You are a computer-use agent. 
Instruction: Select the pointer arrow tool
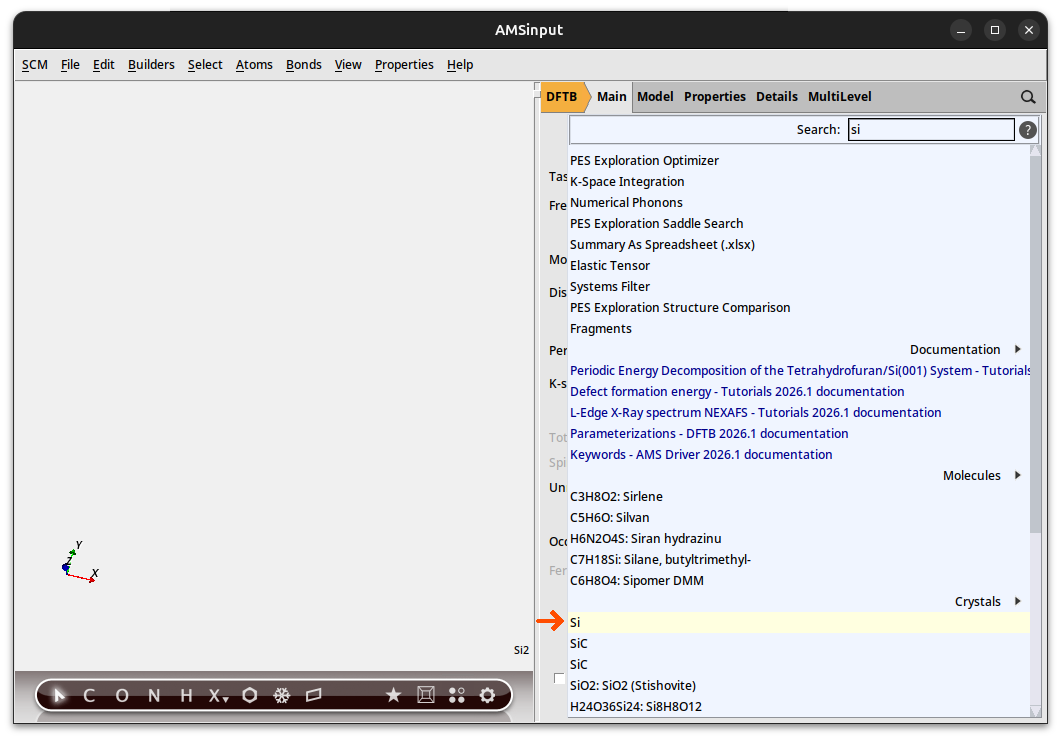coord(59,696)
